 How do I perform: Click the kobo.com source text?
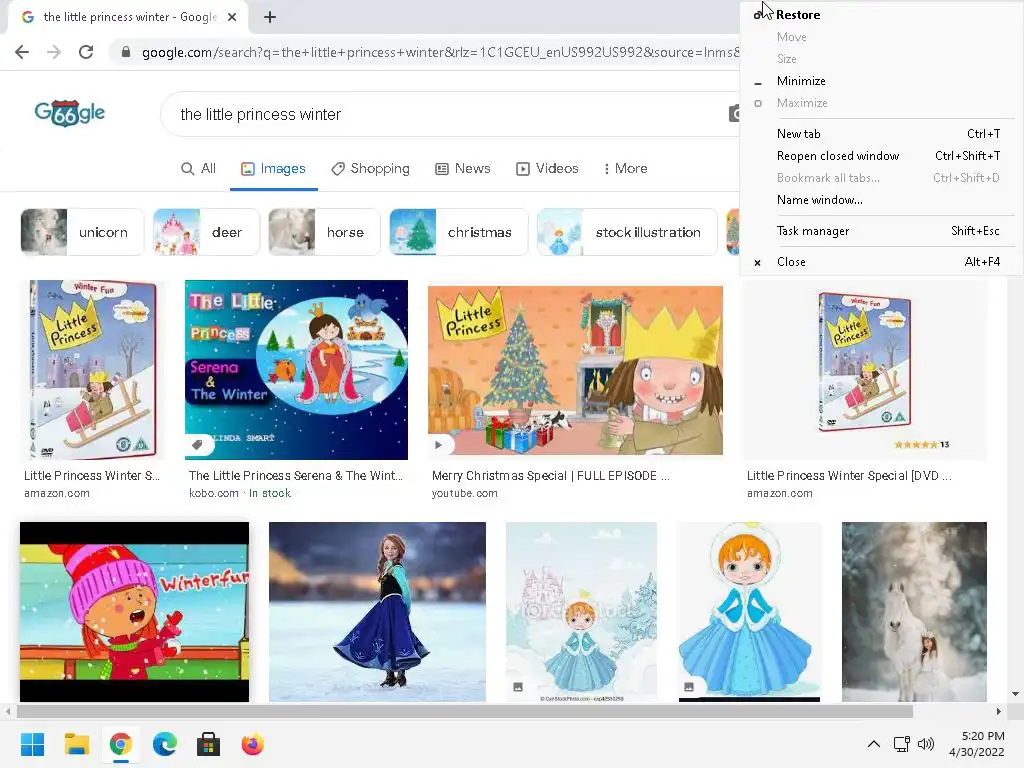214,493
